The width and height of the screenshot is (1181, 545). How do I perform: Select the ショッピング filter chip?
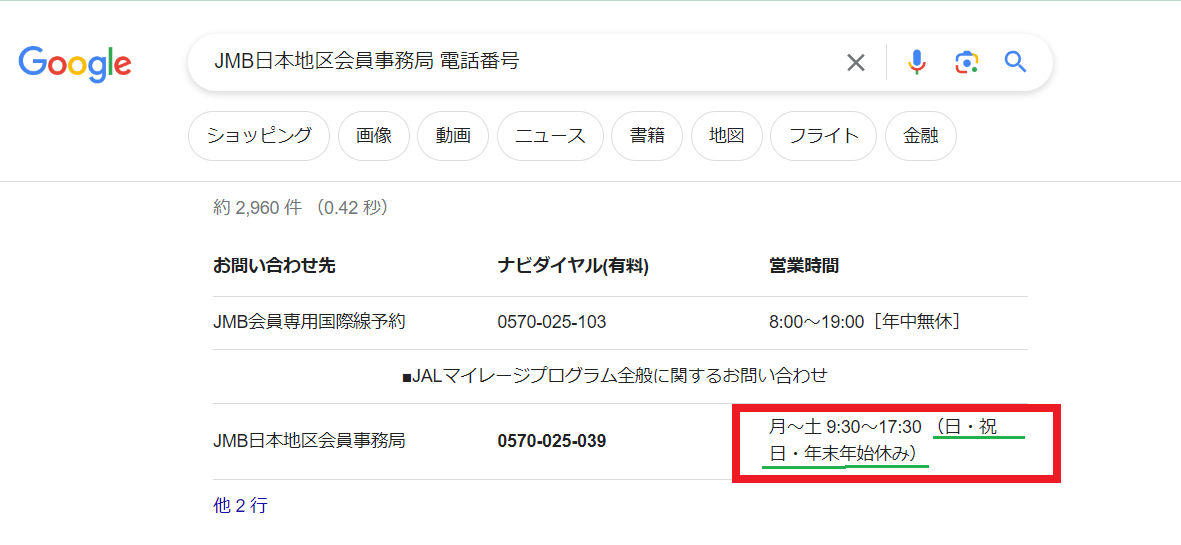click(x=259, y=136)
